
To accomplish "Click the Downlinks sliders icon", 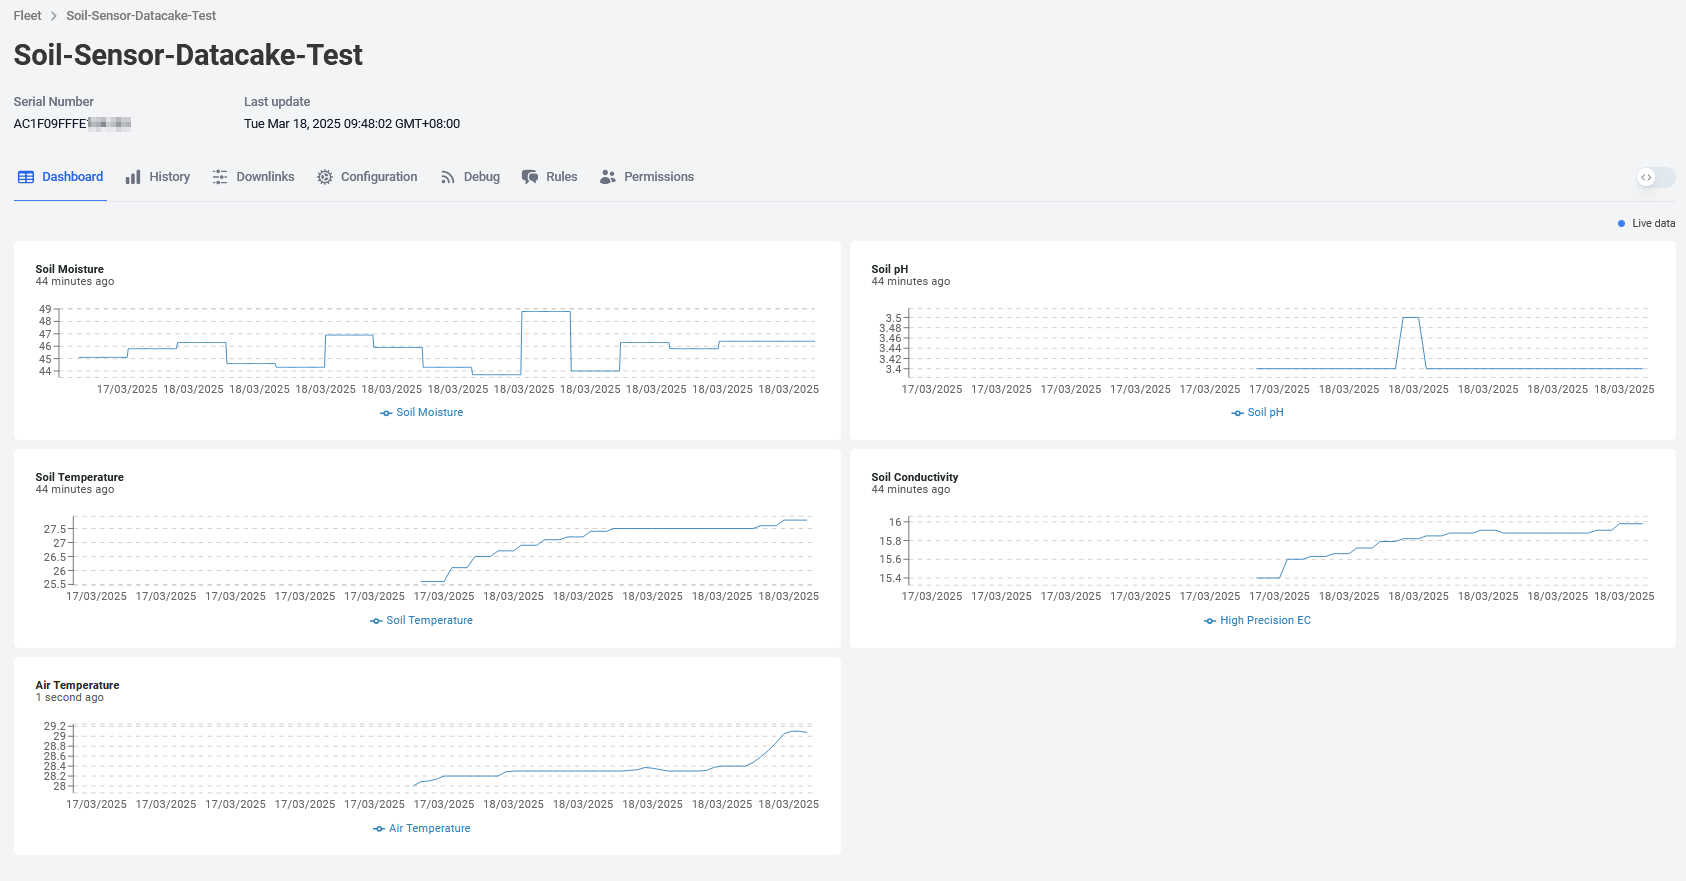I will [220, 177].
